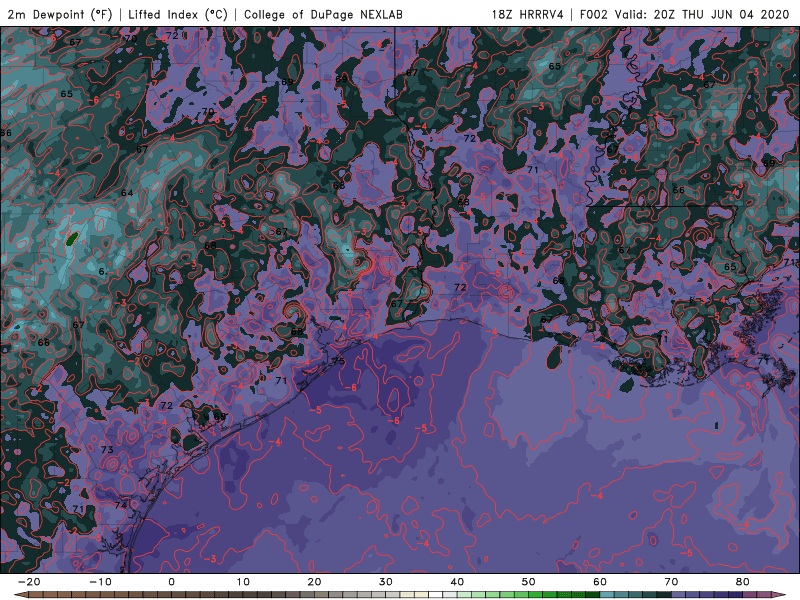Click the 64 dewpoint value on the map
800x600 pixels.
coord(127,193)
